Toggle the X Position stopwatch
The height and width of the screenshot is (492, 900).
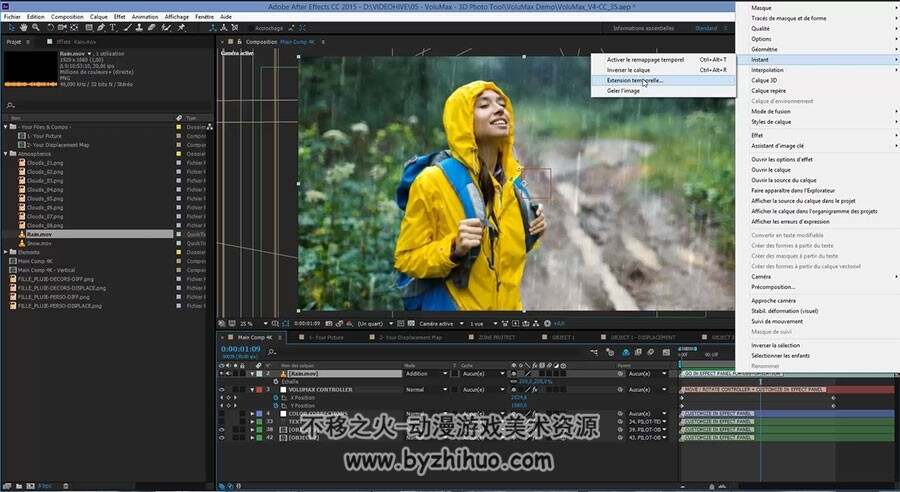click(276, 397)
